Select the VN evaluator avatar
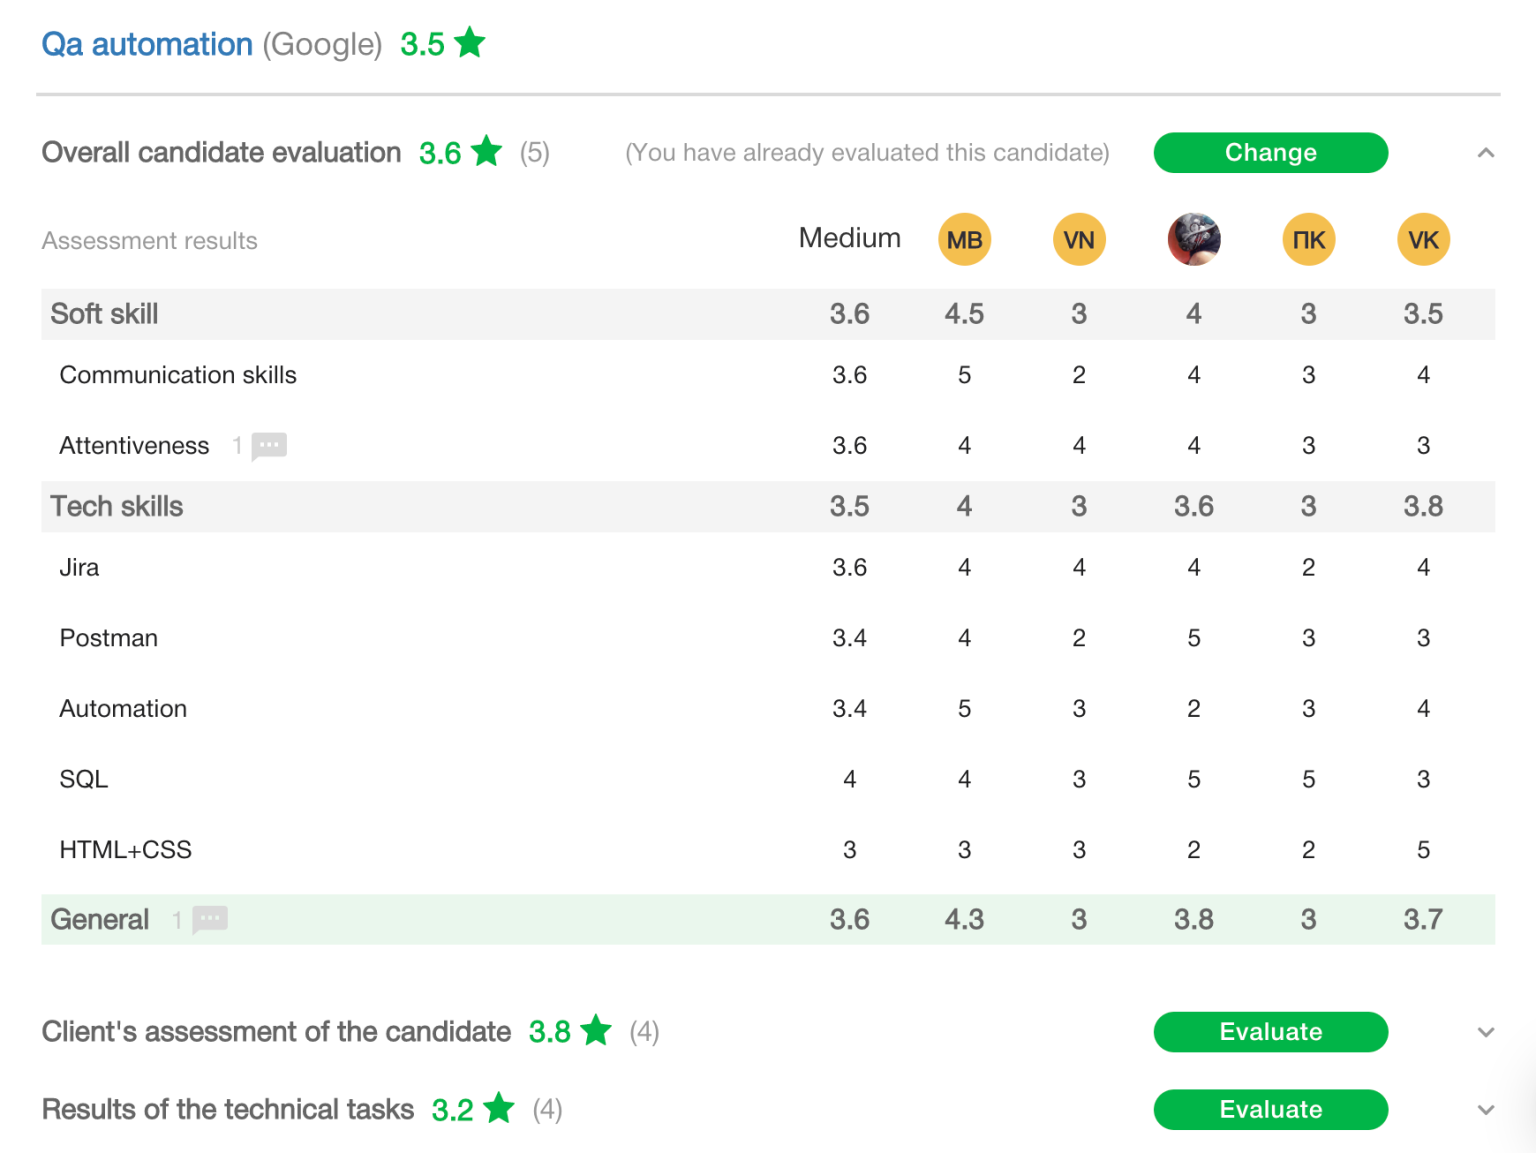The width and height of the screenshot is (1536, 1153). point(1079,239)
